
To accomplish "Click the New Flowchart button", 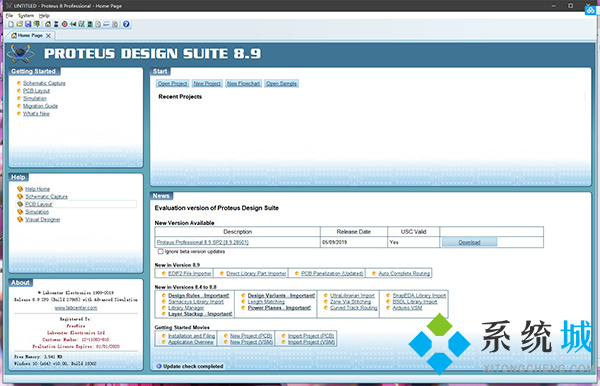I will click(x=243, y=83).
